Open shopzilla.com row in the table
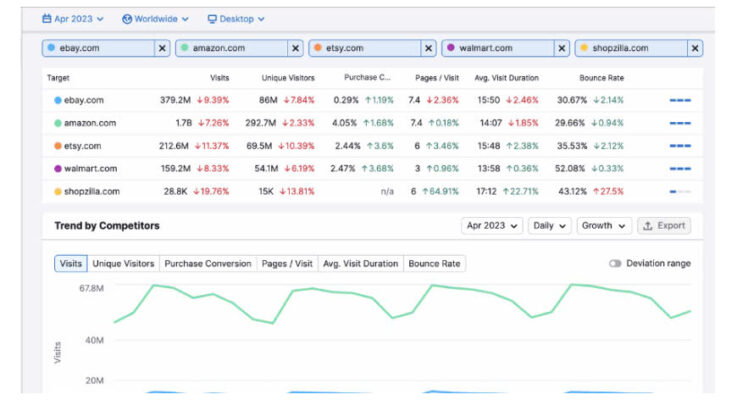748x400 pixels. 372,192
